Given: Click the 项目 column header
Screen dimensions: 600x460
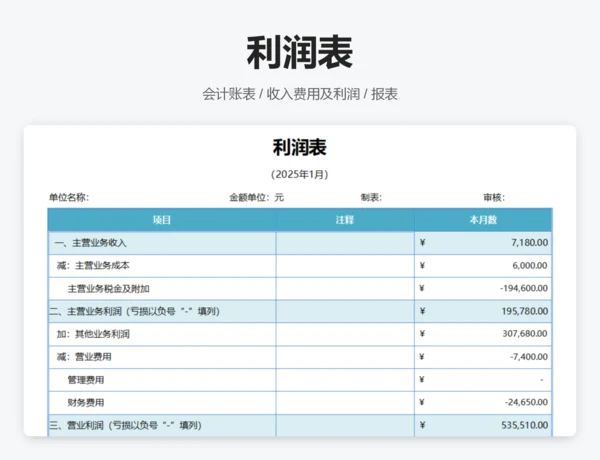Looking at the screenshot, I should click(162, 220).
